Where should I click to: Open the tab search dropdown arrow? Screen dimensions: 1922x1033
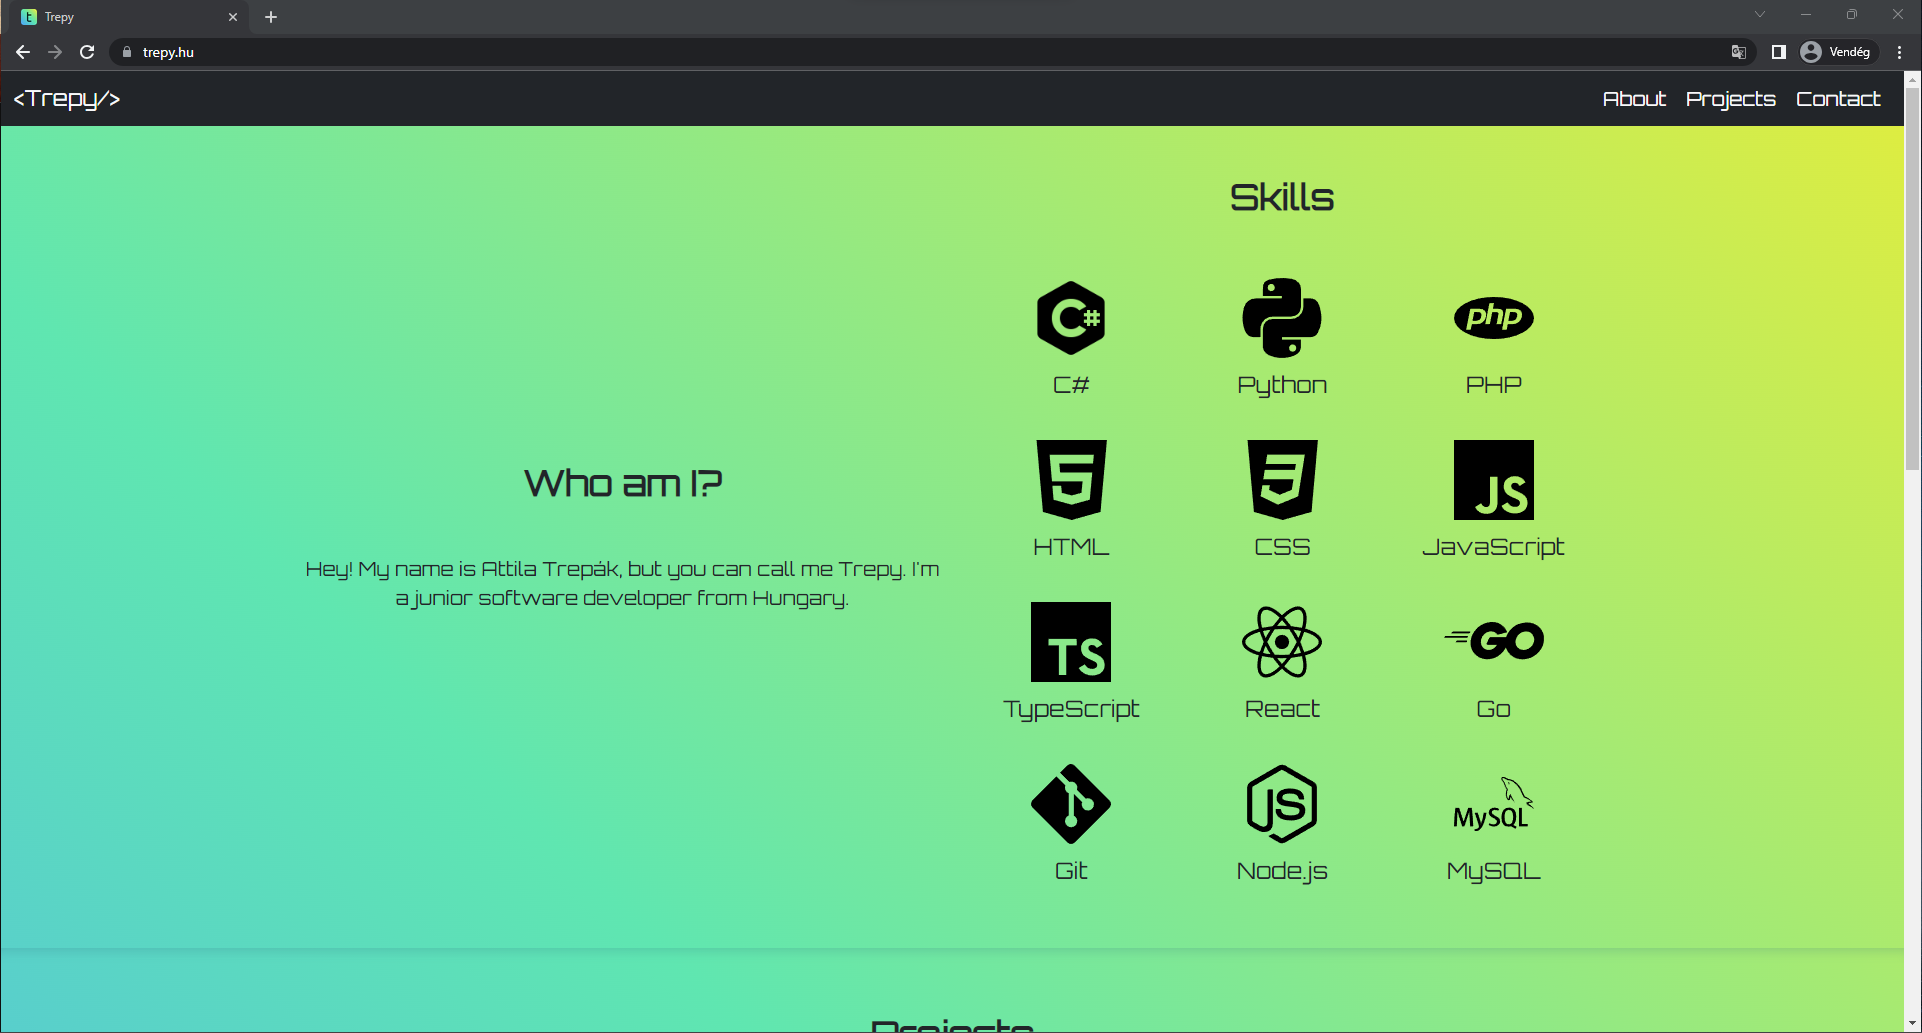tap(1760, 14)
